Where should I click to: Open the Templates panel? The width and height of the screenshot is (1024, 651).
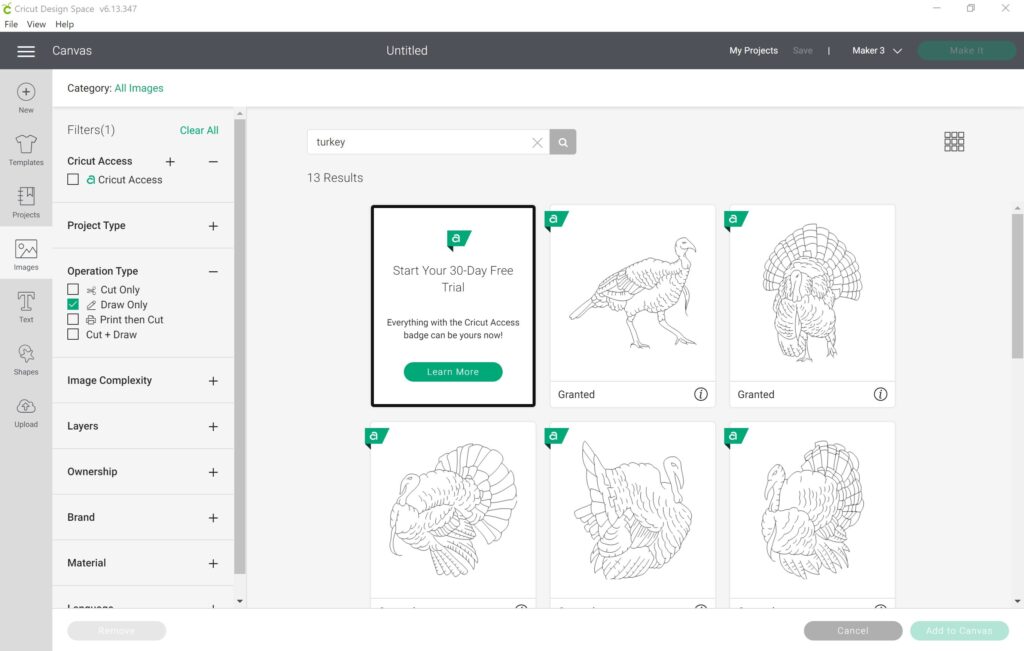click(26, 150)
